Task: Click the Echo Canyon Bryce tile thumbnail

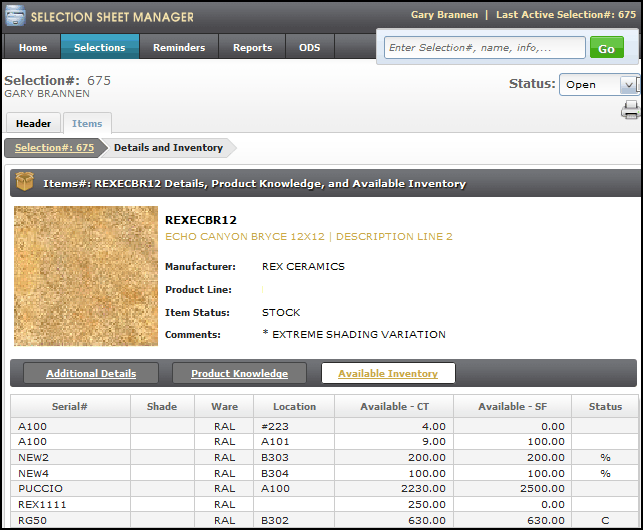Action: click(86, 276)
